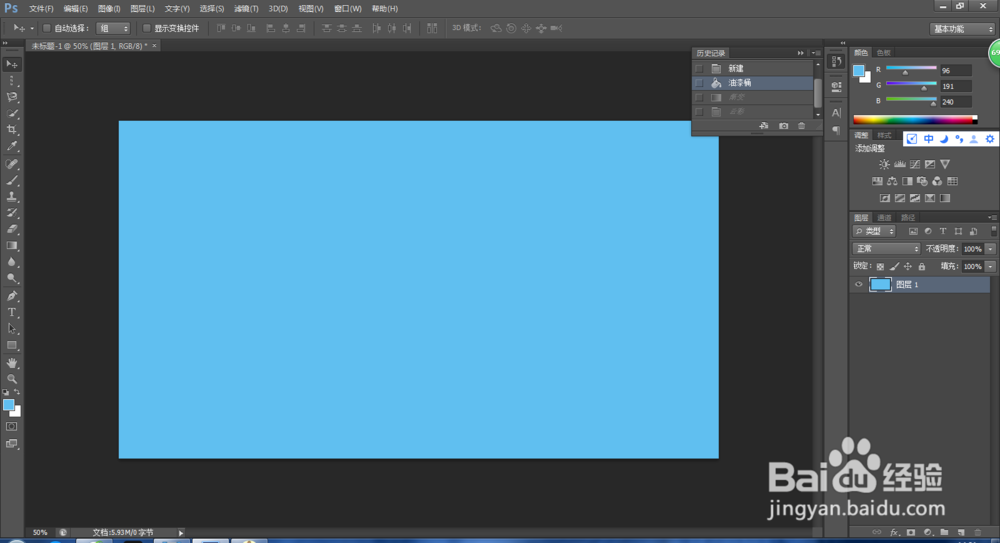Open the 类型 layer filter dropdown
The height and width of the screenshot is (543, 1000).
pyautogui.click(x=874, y=231)
